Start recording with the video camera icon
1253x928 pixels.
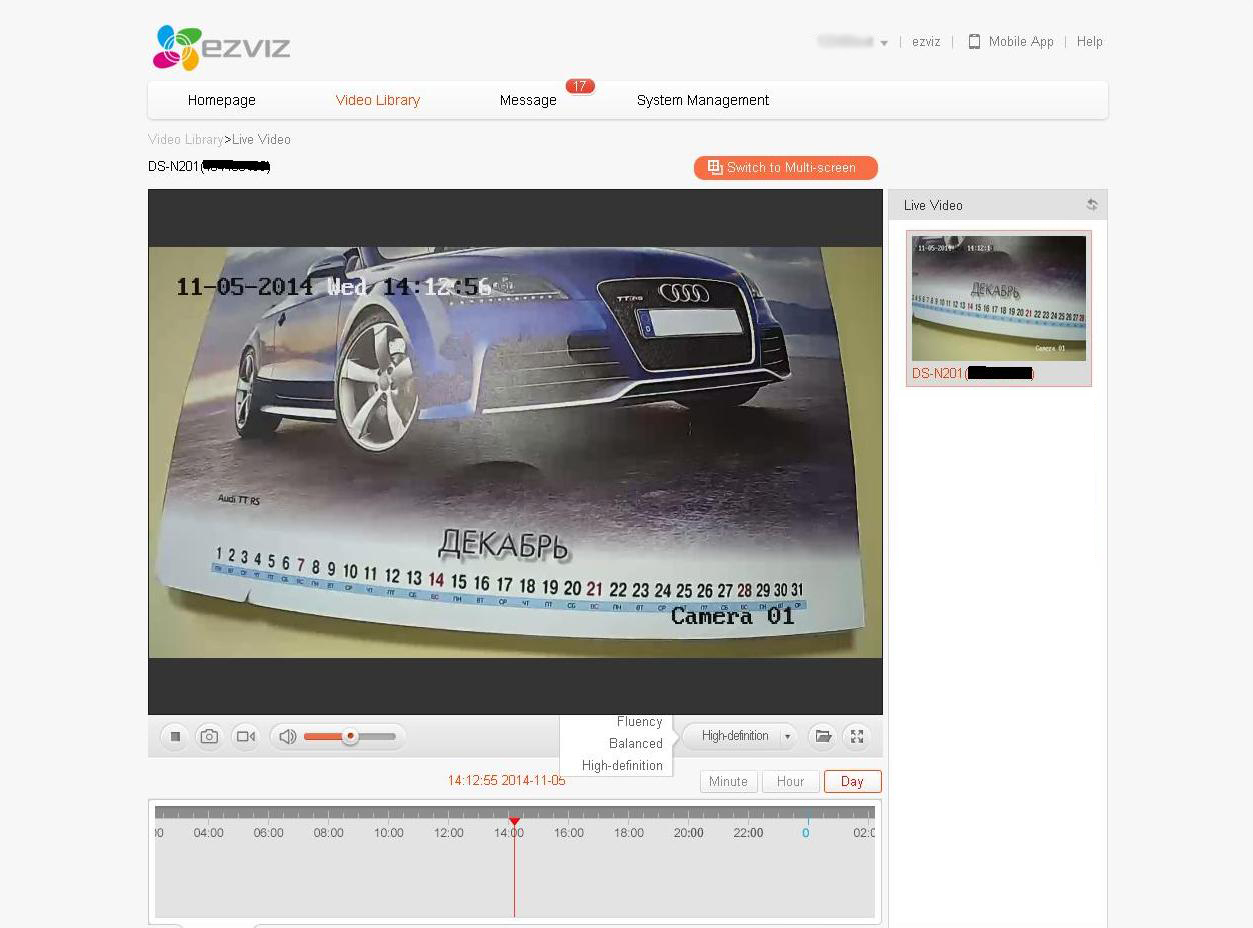pyautogui.click(x=245, y=737)
